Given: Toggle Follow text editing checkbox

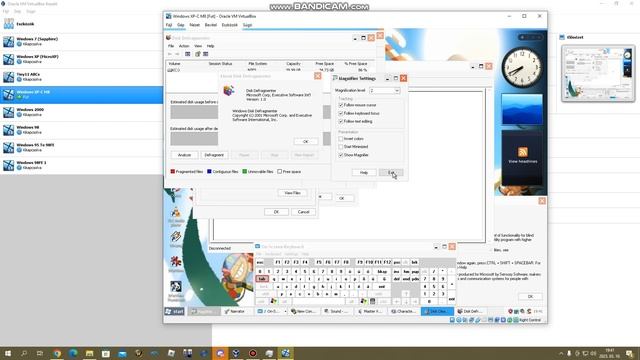Looking at the screenshot, I should [x=341, y=122].
